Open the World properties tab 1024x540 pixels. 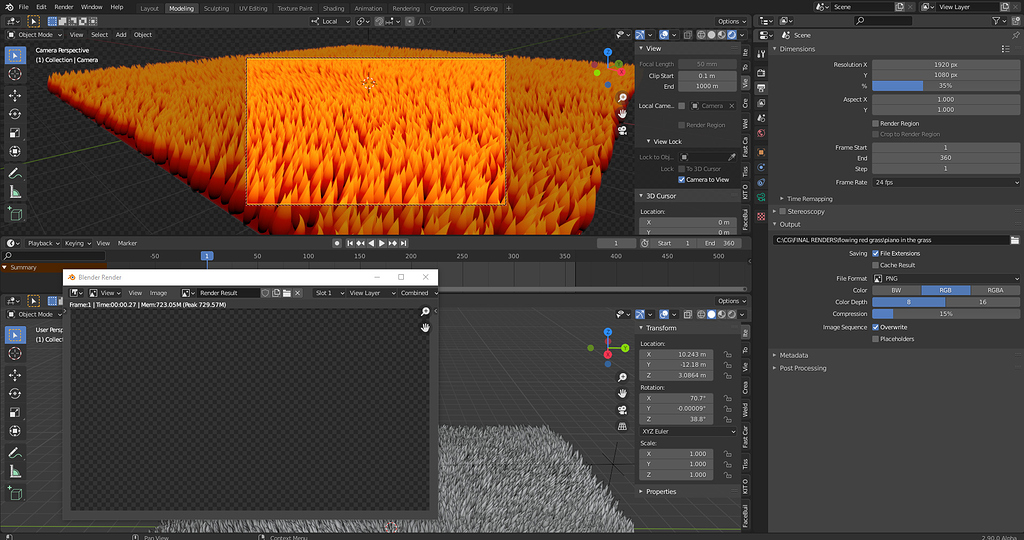(761, 133)
